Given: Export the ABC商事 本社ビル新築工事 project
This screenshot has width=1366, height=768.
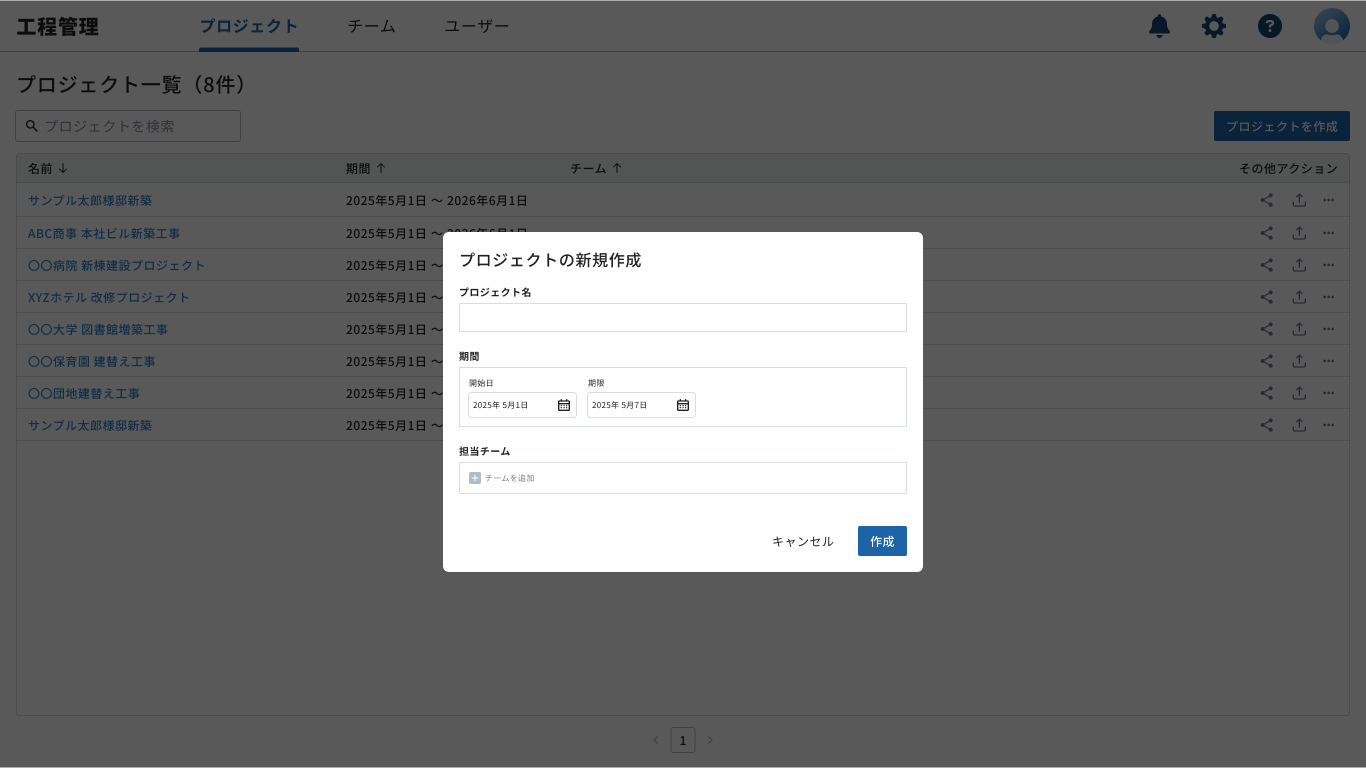Looking at the screenshot, I should click(x=1299, y=232).
